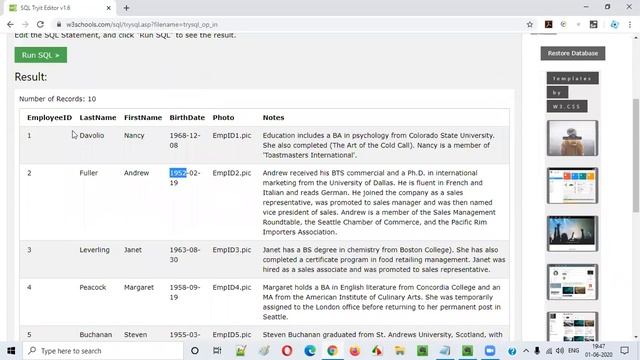Reload the current web page
640x360 pixels.
pyautogui.click(x=40, y=24)
